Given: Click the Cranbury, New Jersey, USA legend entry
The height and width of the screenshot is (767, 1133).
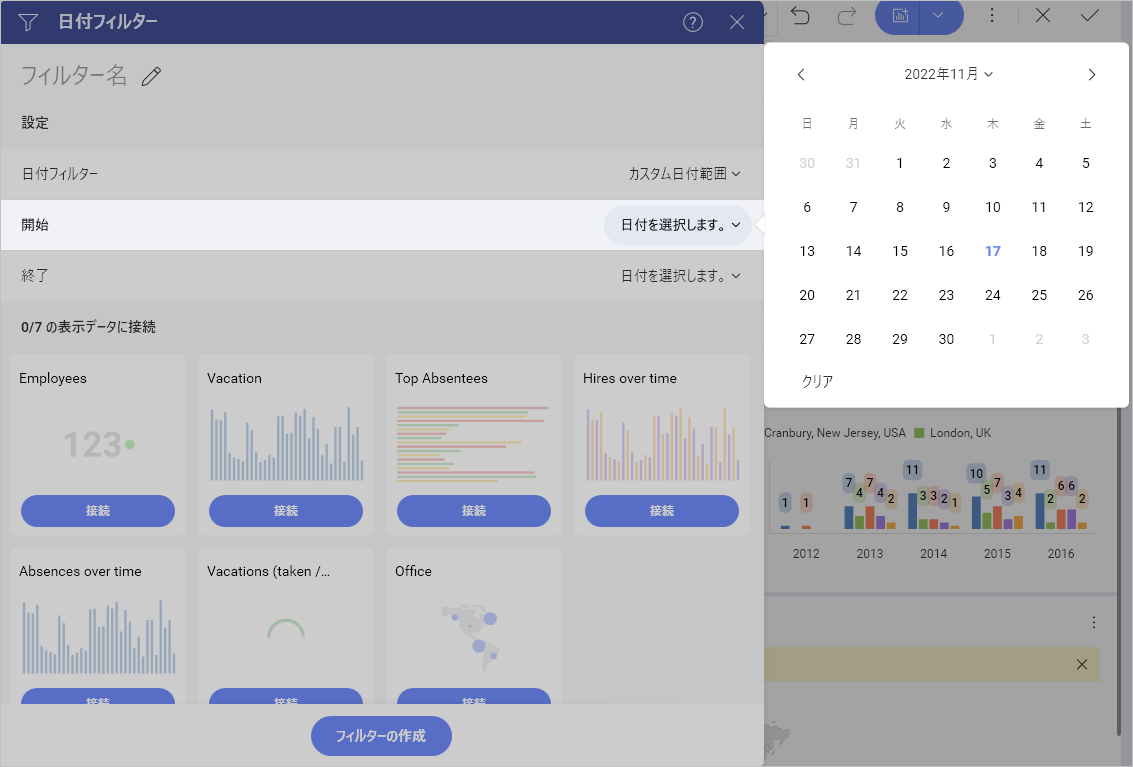Looking at the screenshot, I should click(x=835, y=433).
